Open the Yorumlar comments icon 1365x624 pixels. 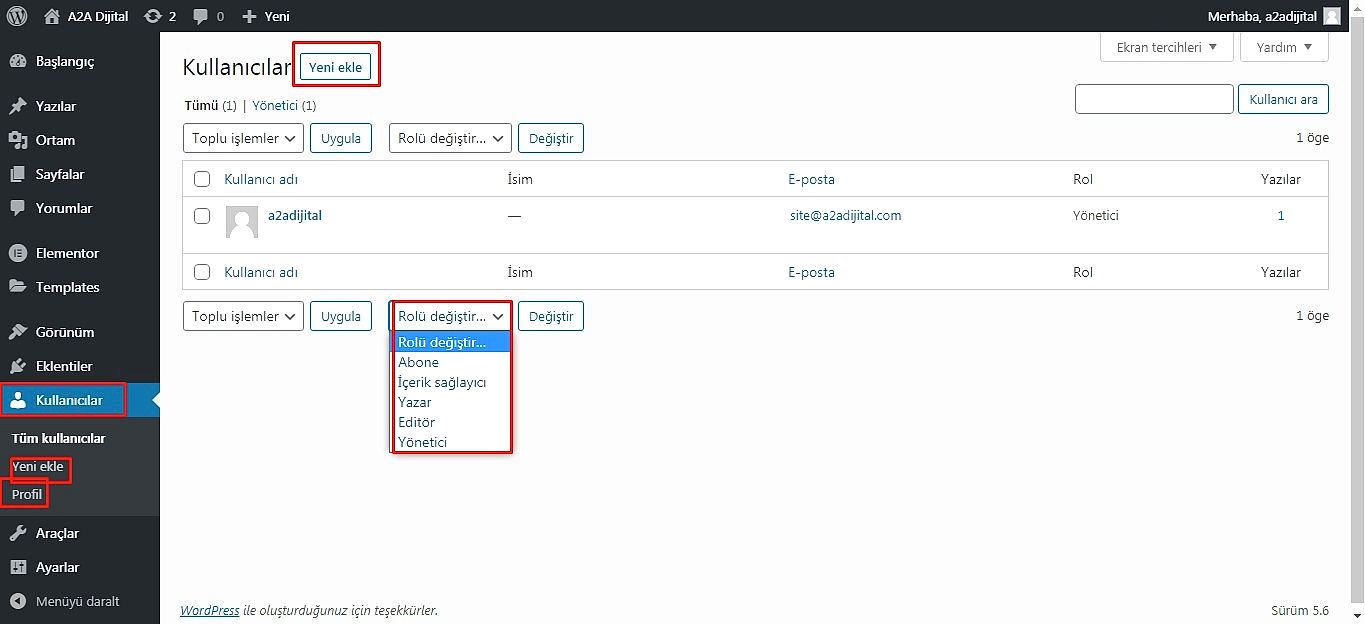(17, 208)
